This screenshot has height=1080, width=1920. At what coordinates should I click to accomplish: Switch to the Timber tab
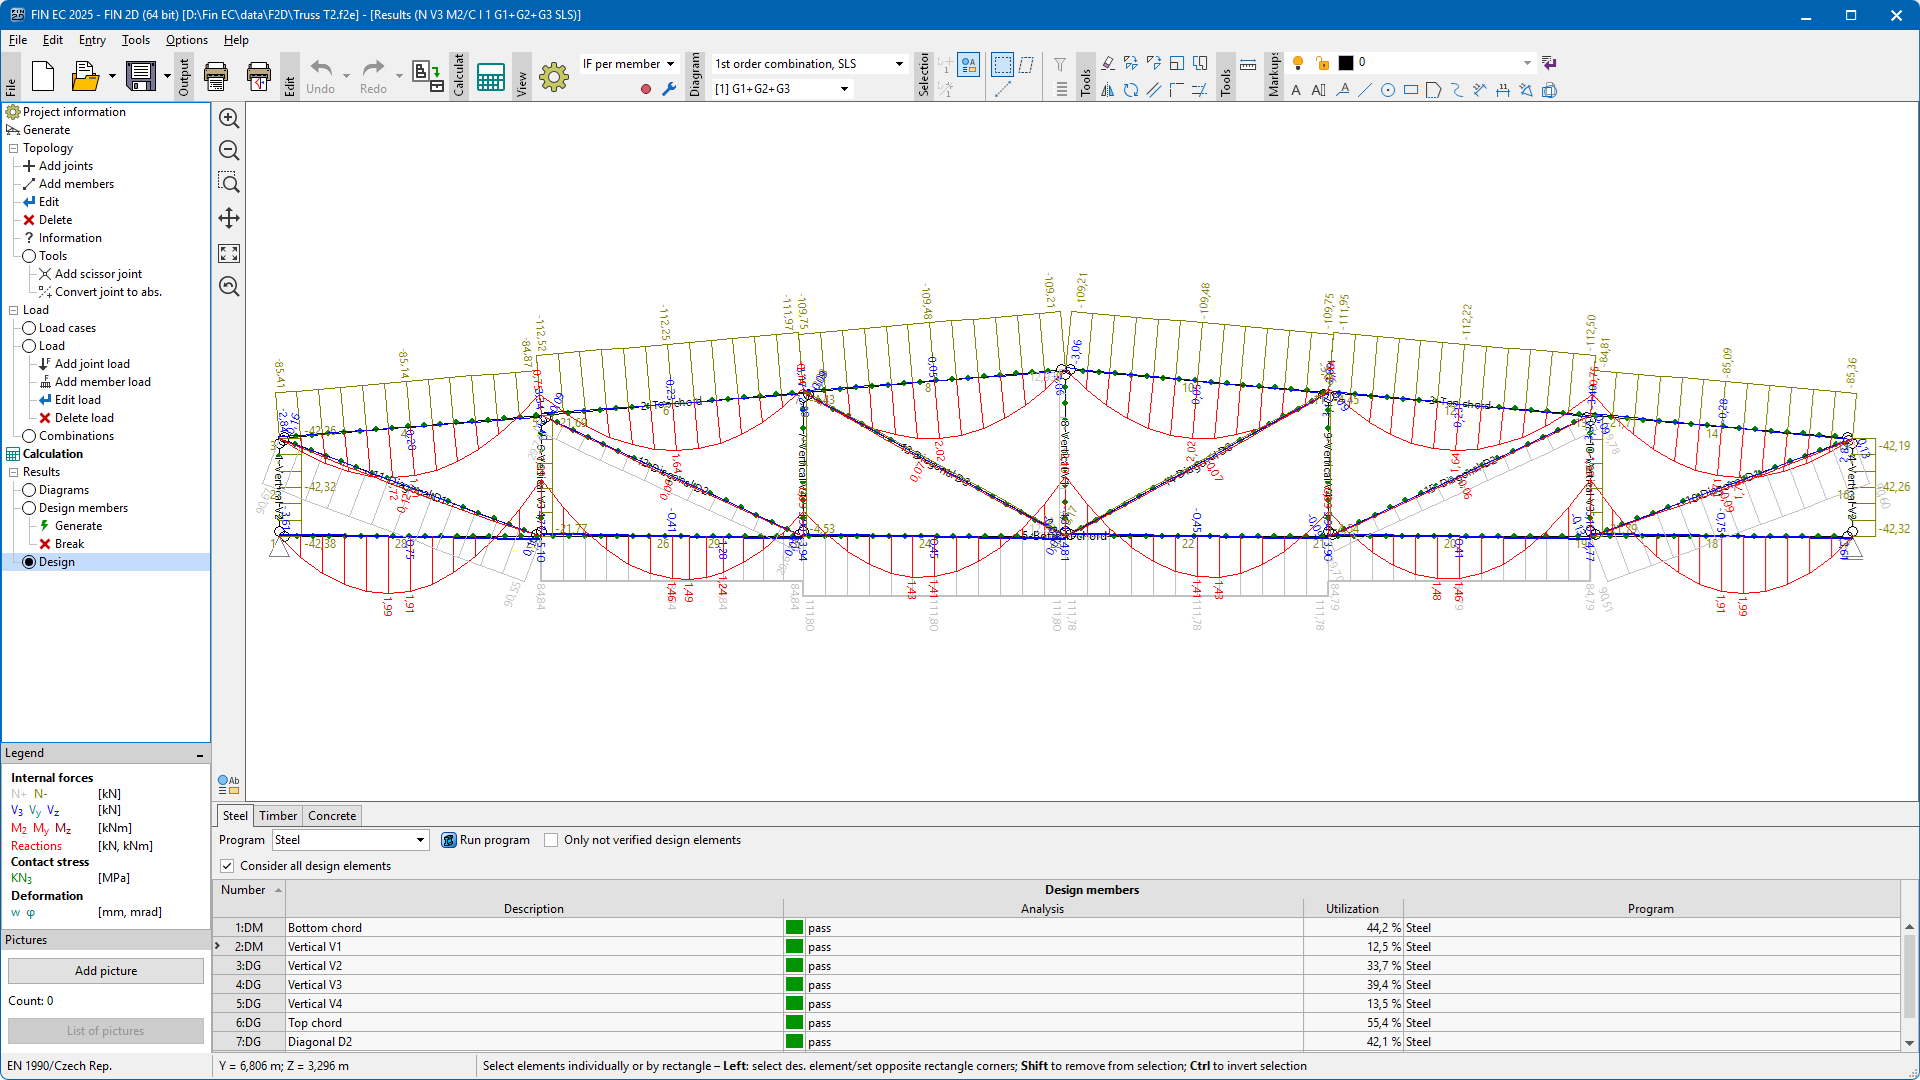(278, 816)
